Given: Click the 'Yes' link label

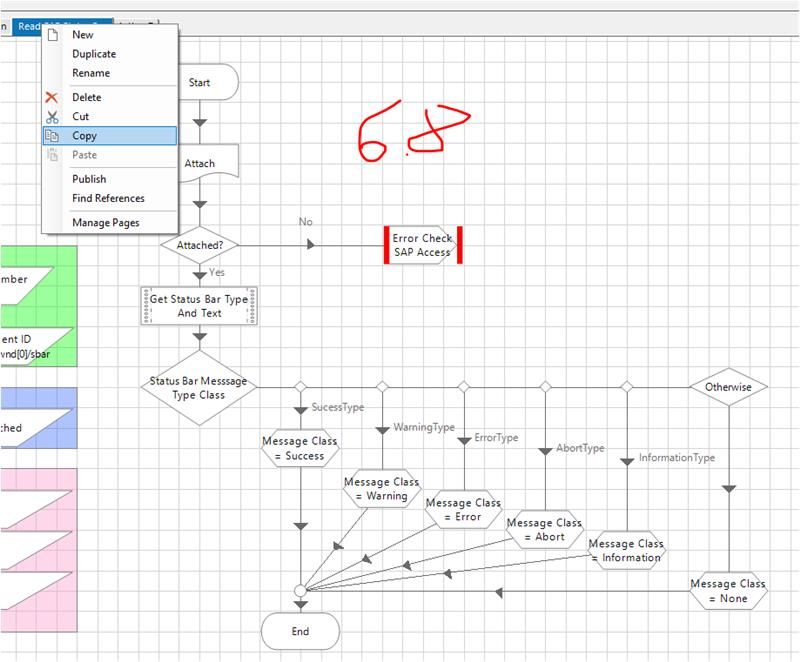Looking at the screenshot, I should pyautogui.click(x=217, y=272).
